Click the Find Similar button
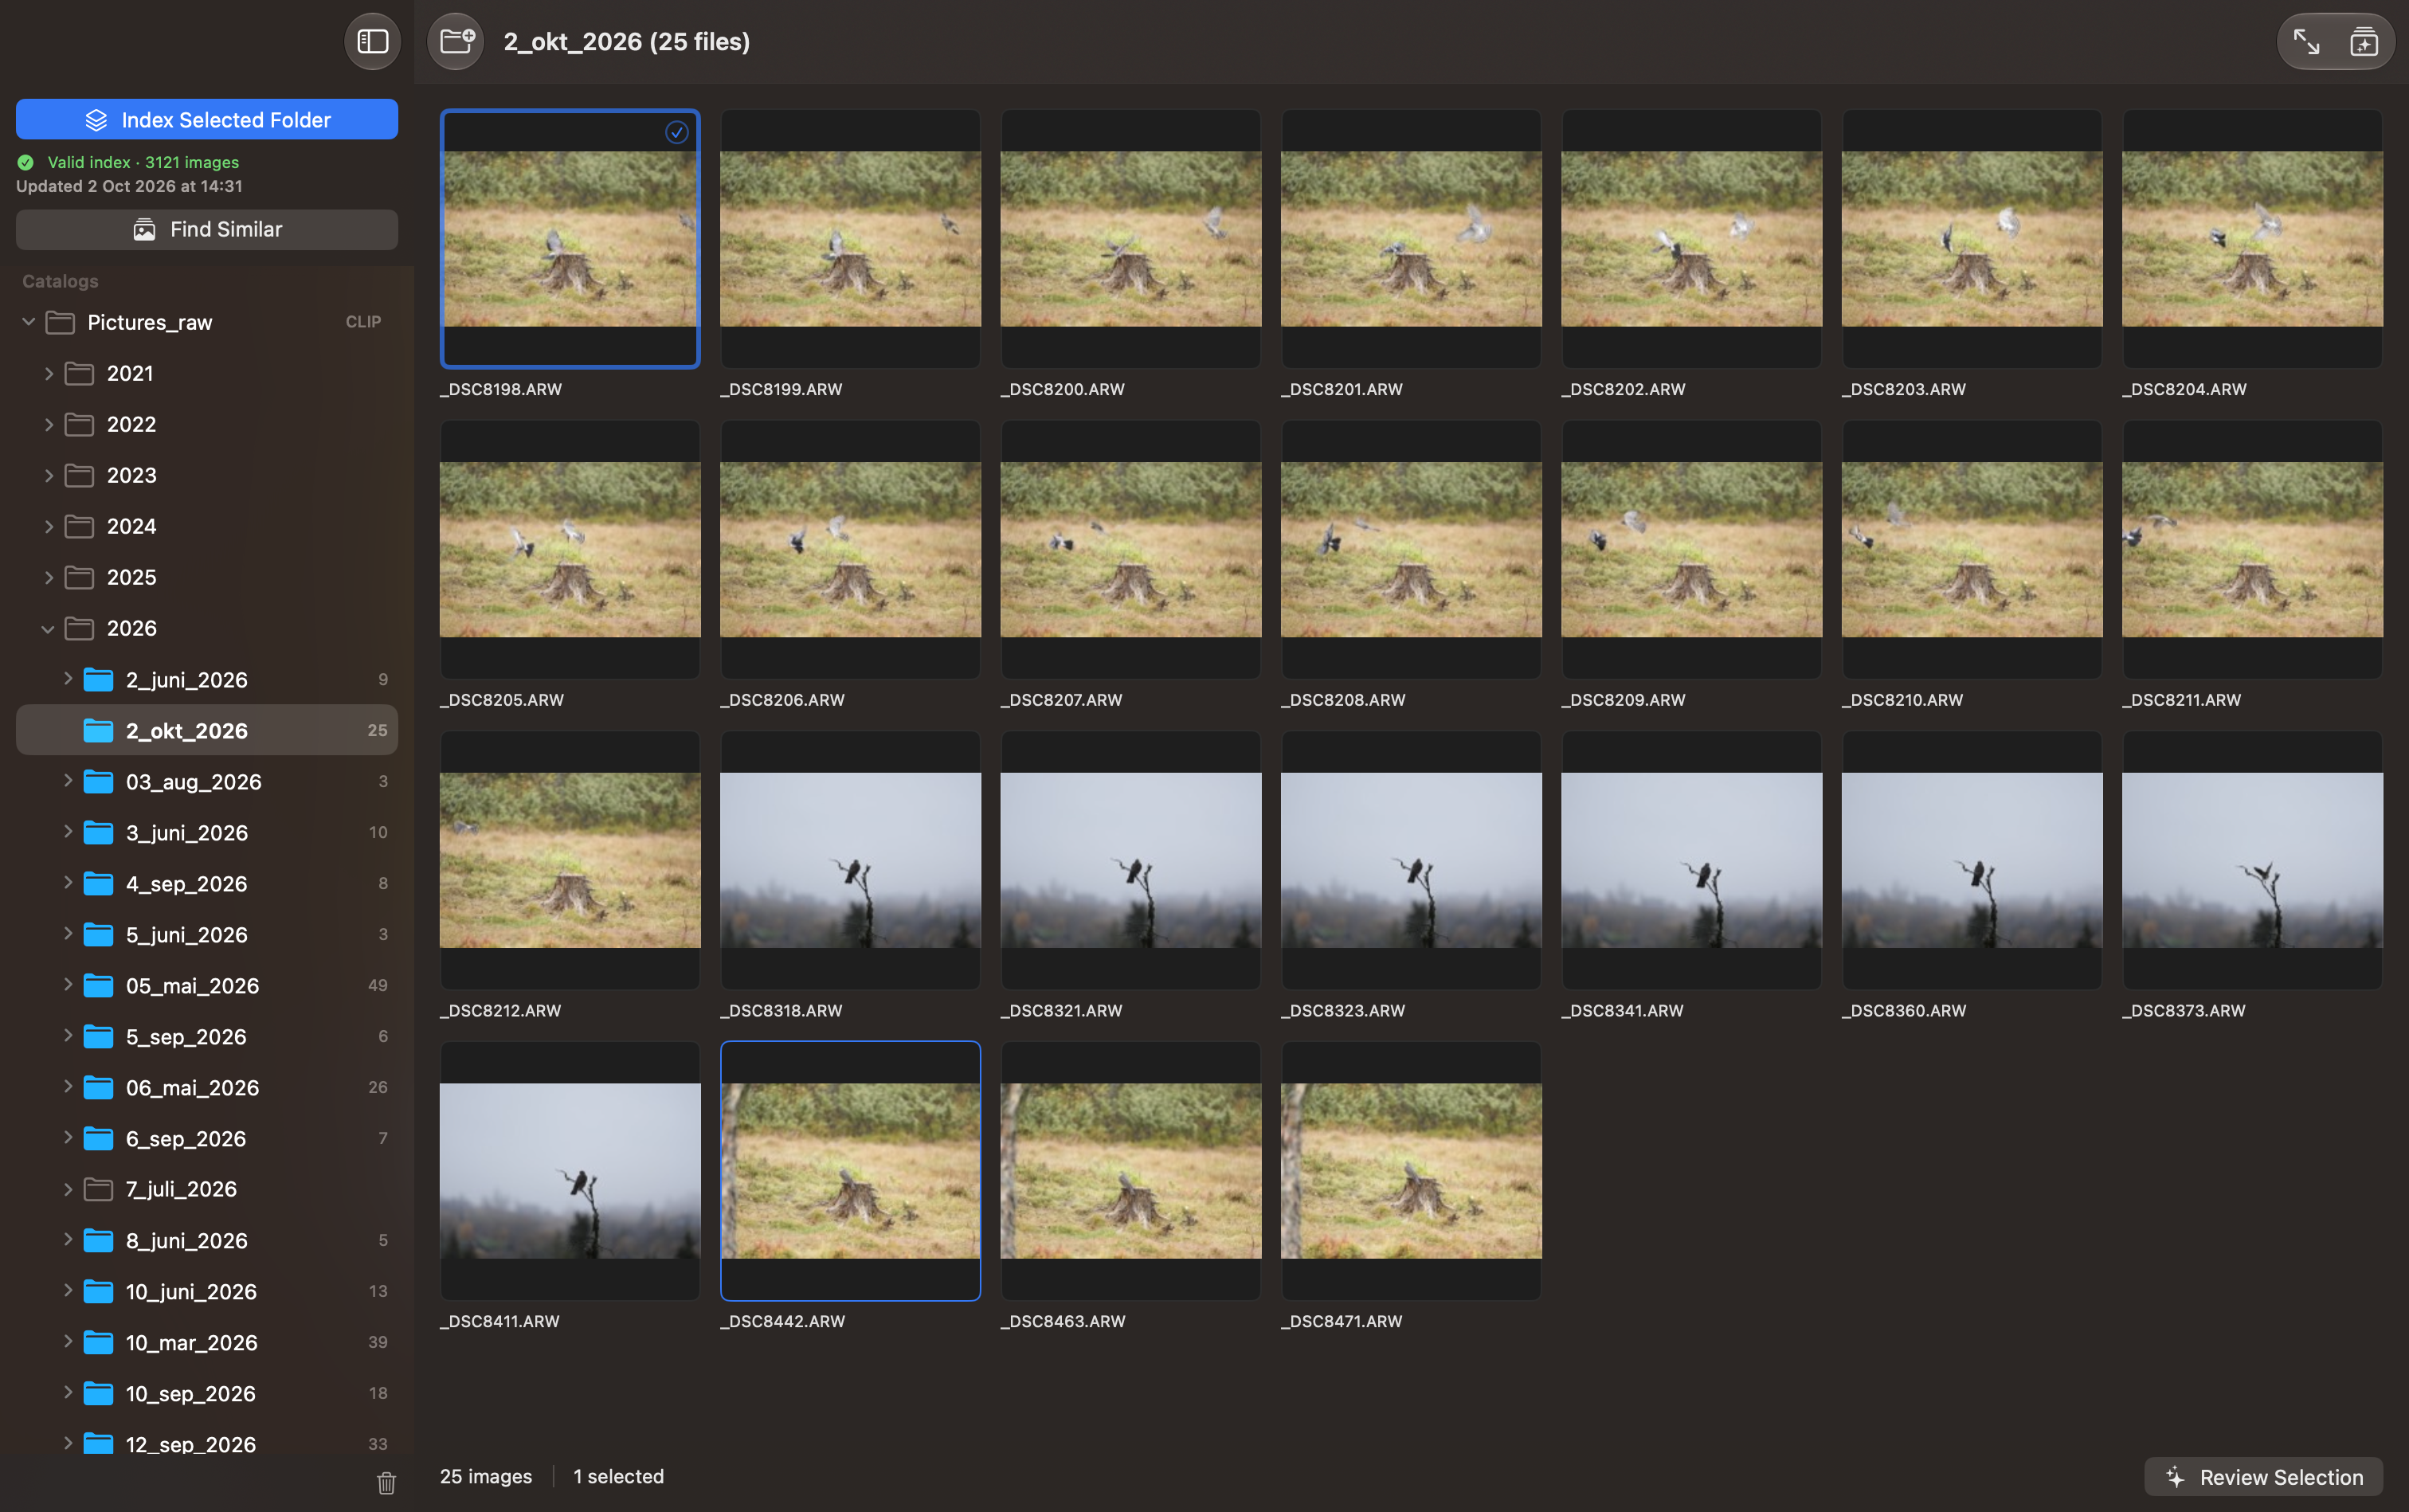The height and width of the screenshot is (1512, 2409). tap(207, 229)
